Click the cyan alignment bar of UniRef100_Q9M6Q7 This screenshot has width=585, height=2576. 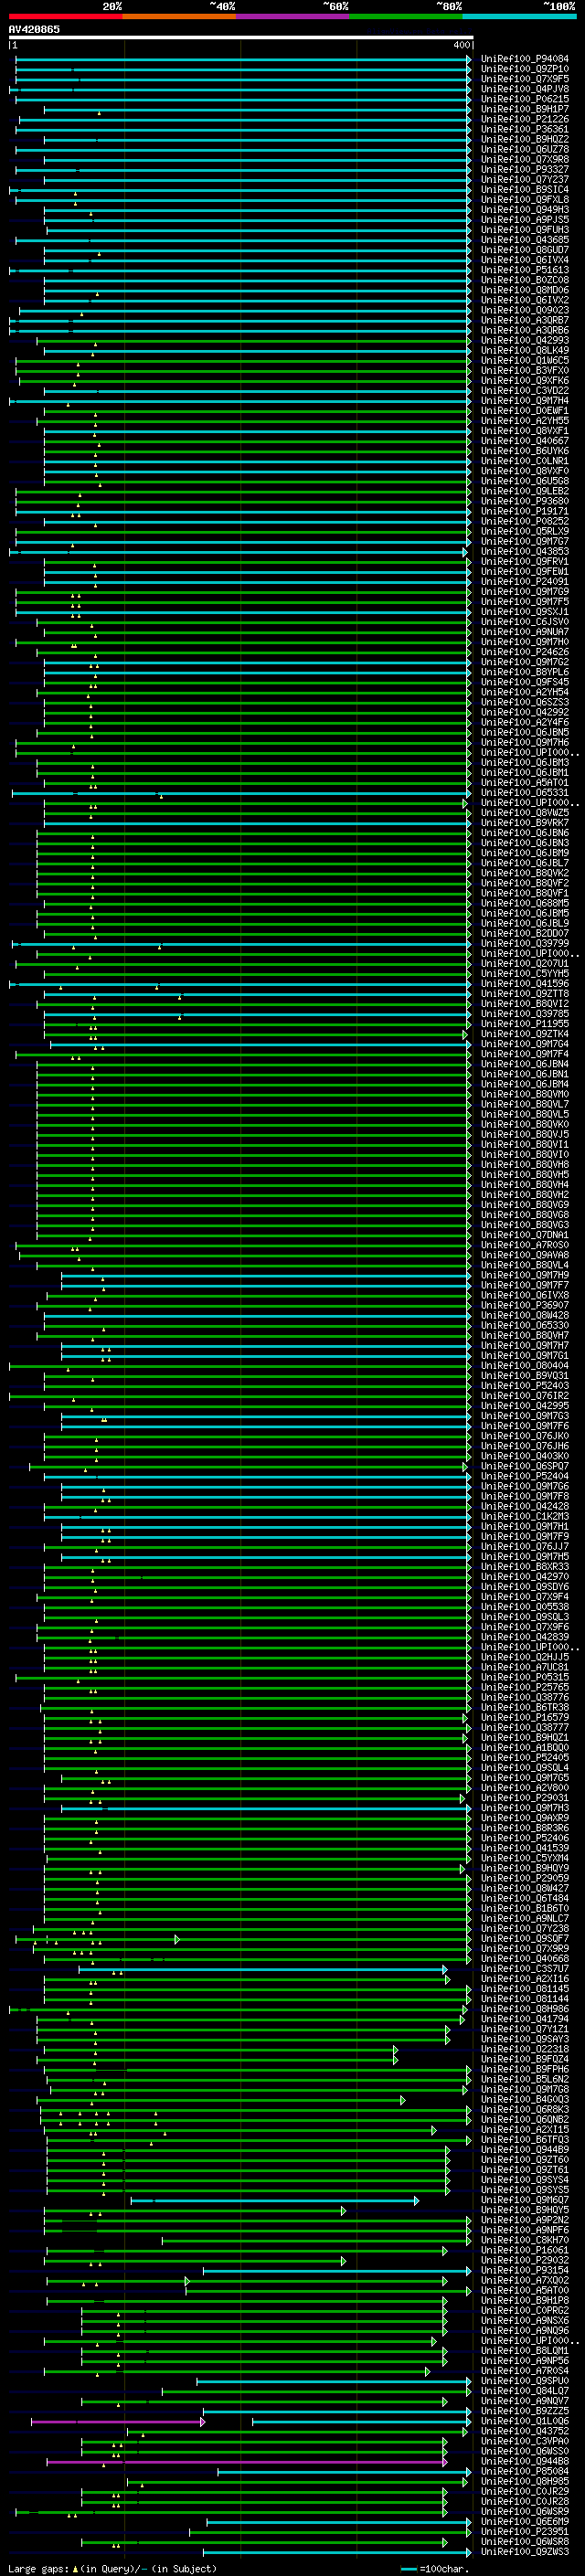275,2200
